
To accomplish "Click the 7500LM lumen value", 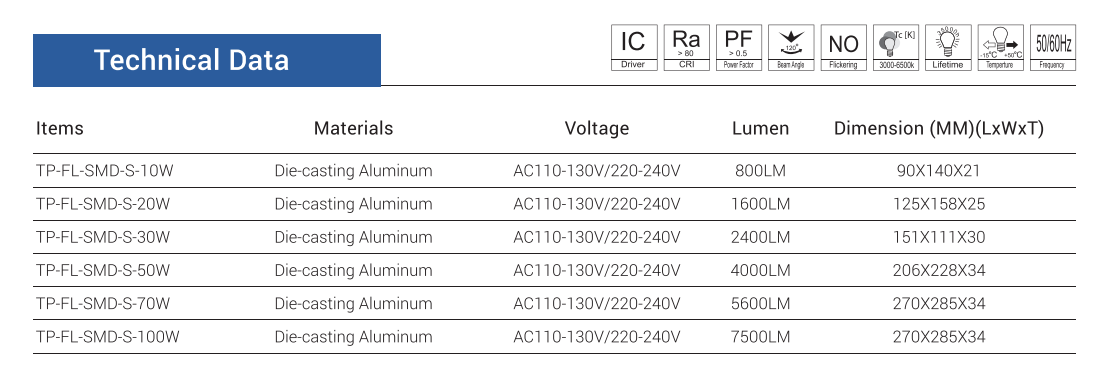I will point(760,337).
